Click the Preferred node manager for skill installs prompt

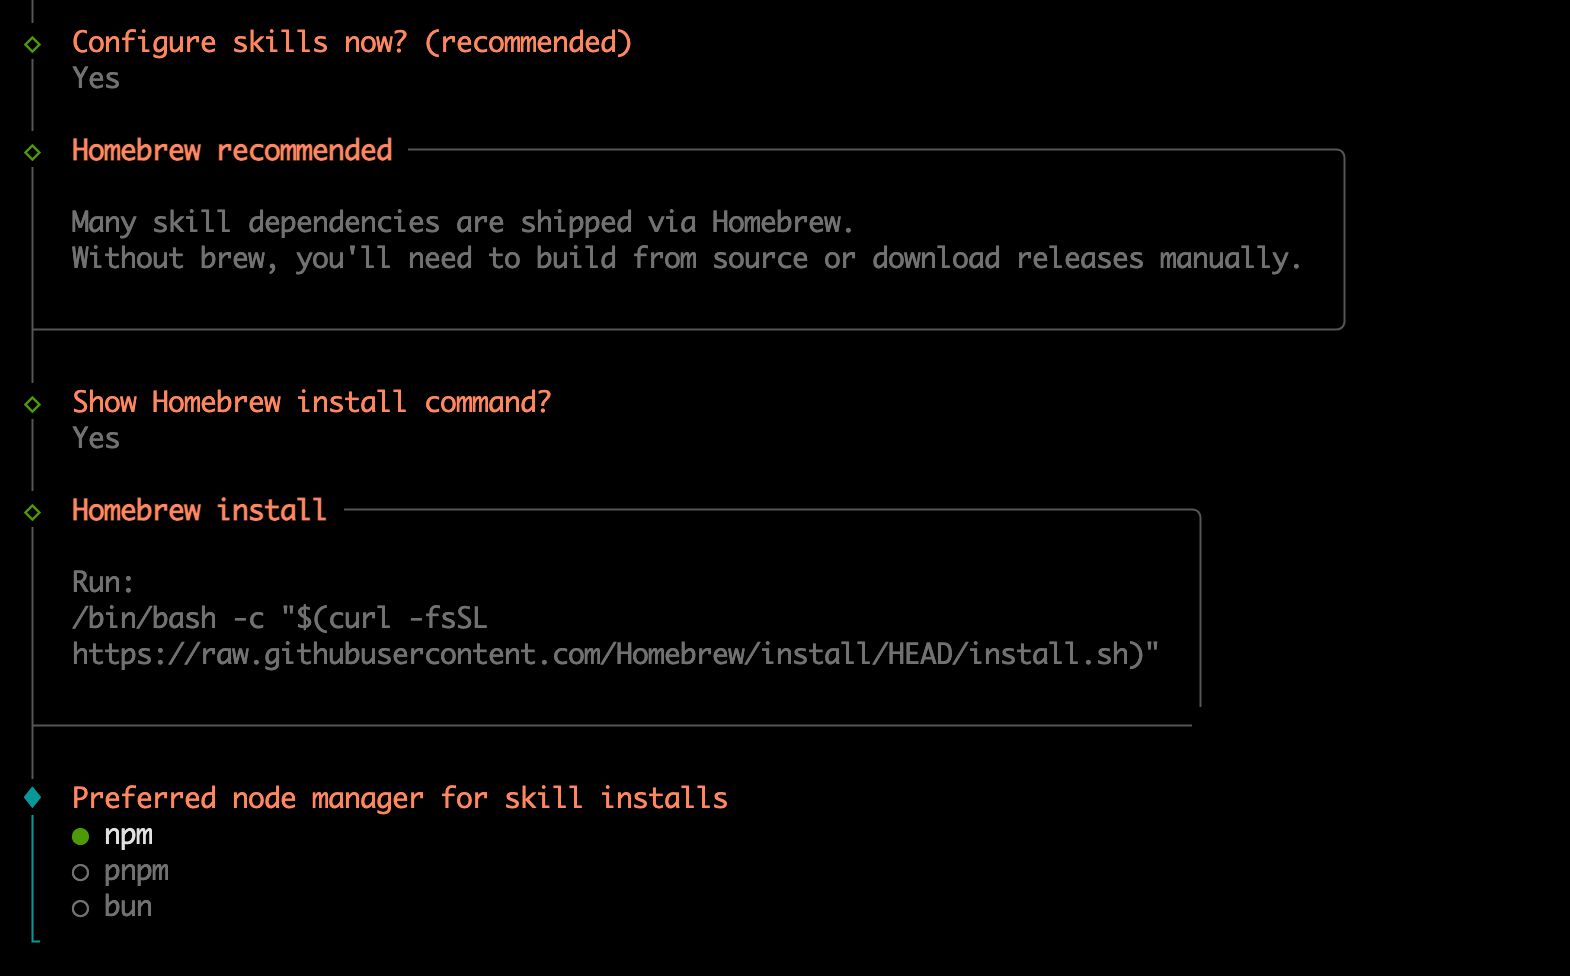pyautogui.click(x=399, y=798)
